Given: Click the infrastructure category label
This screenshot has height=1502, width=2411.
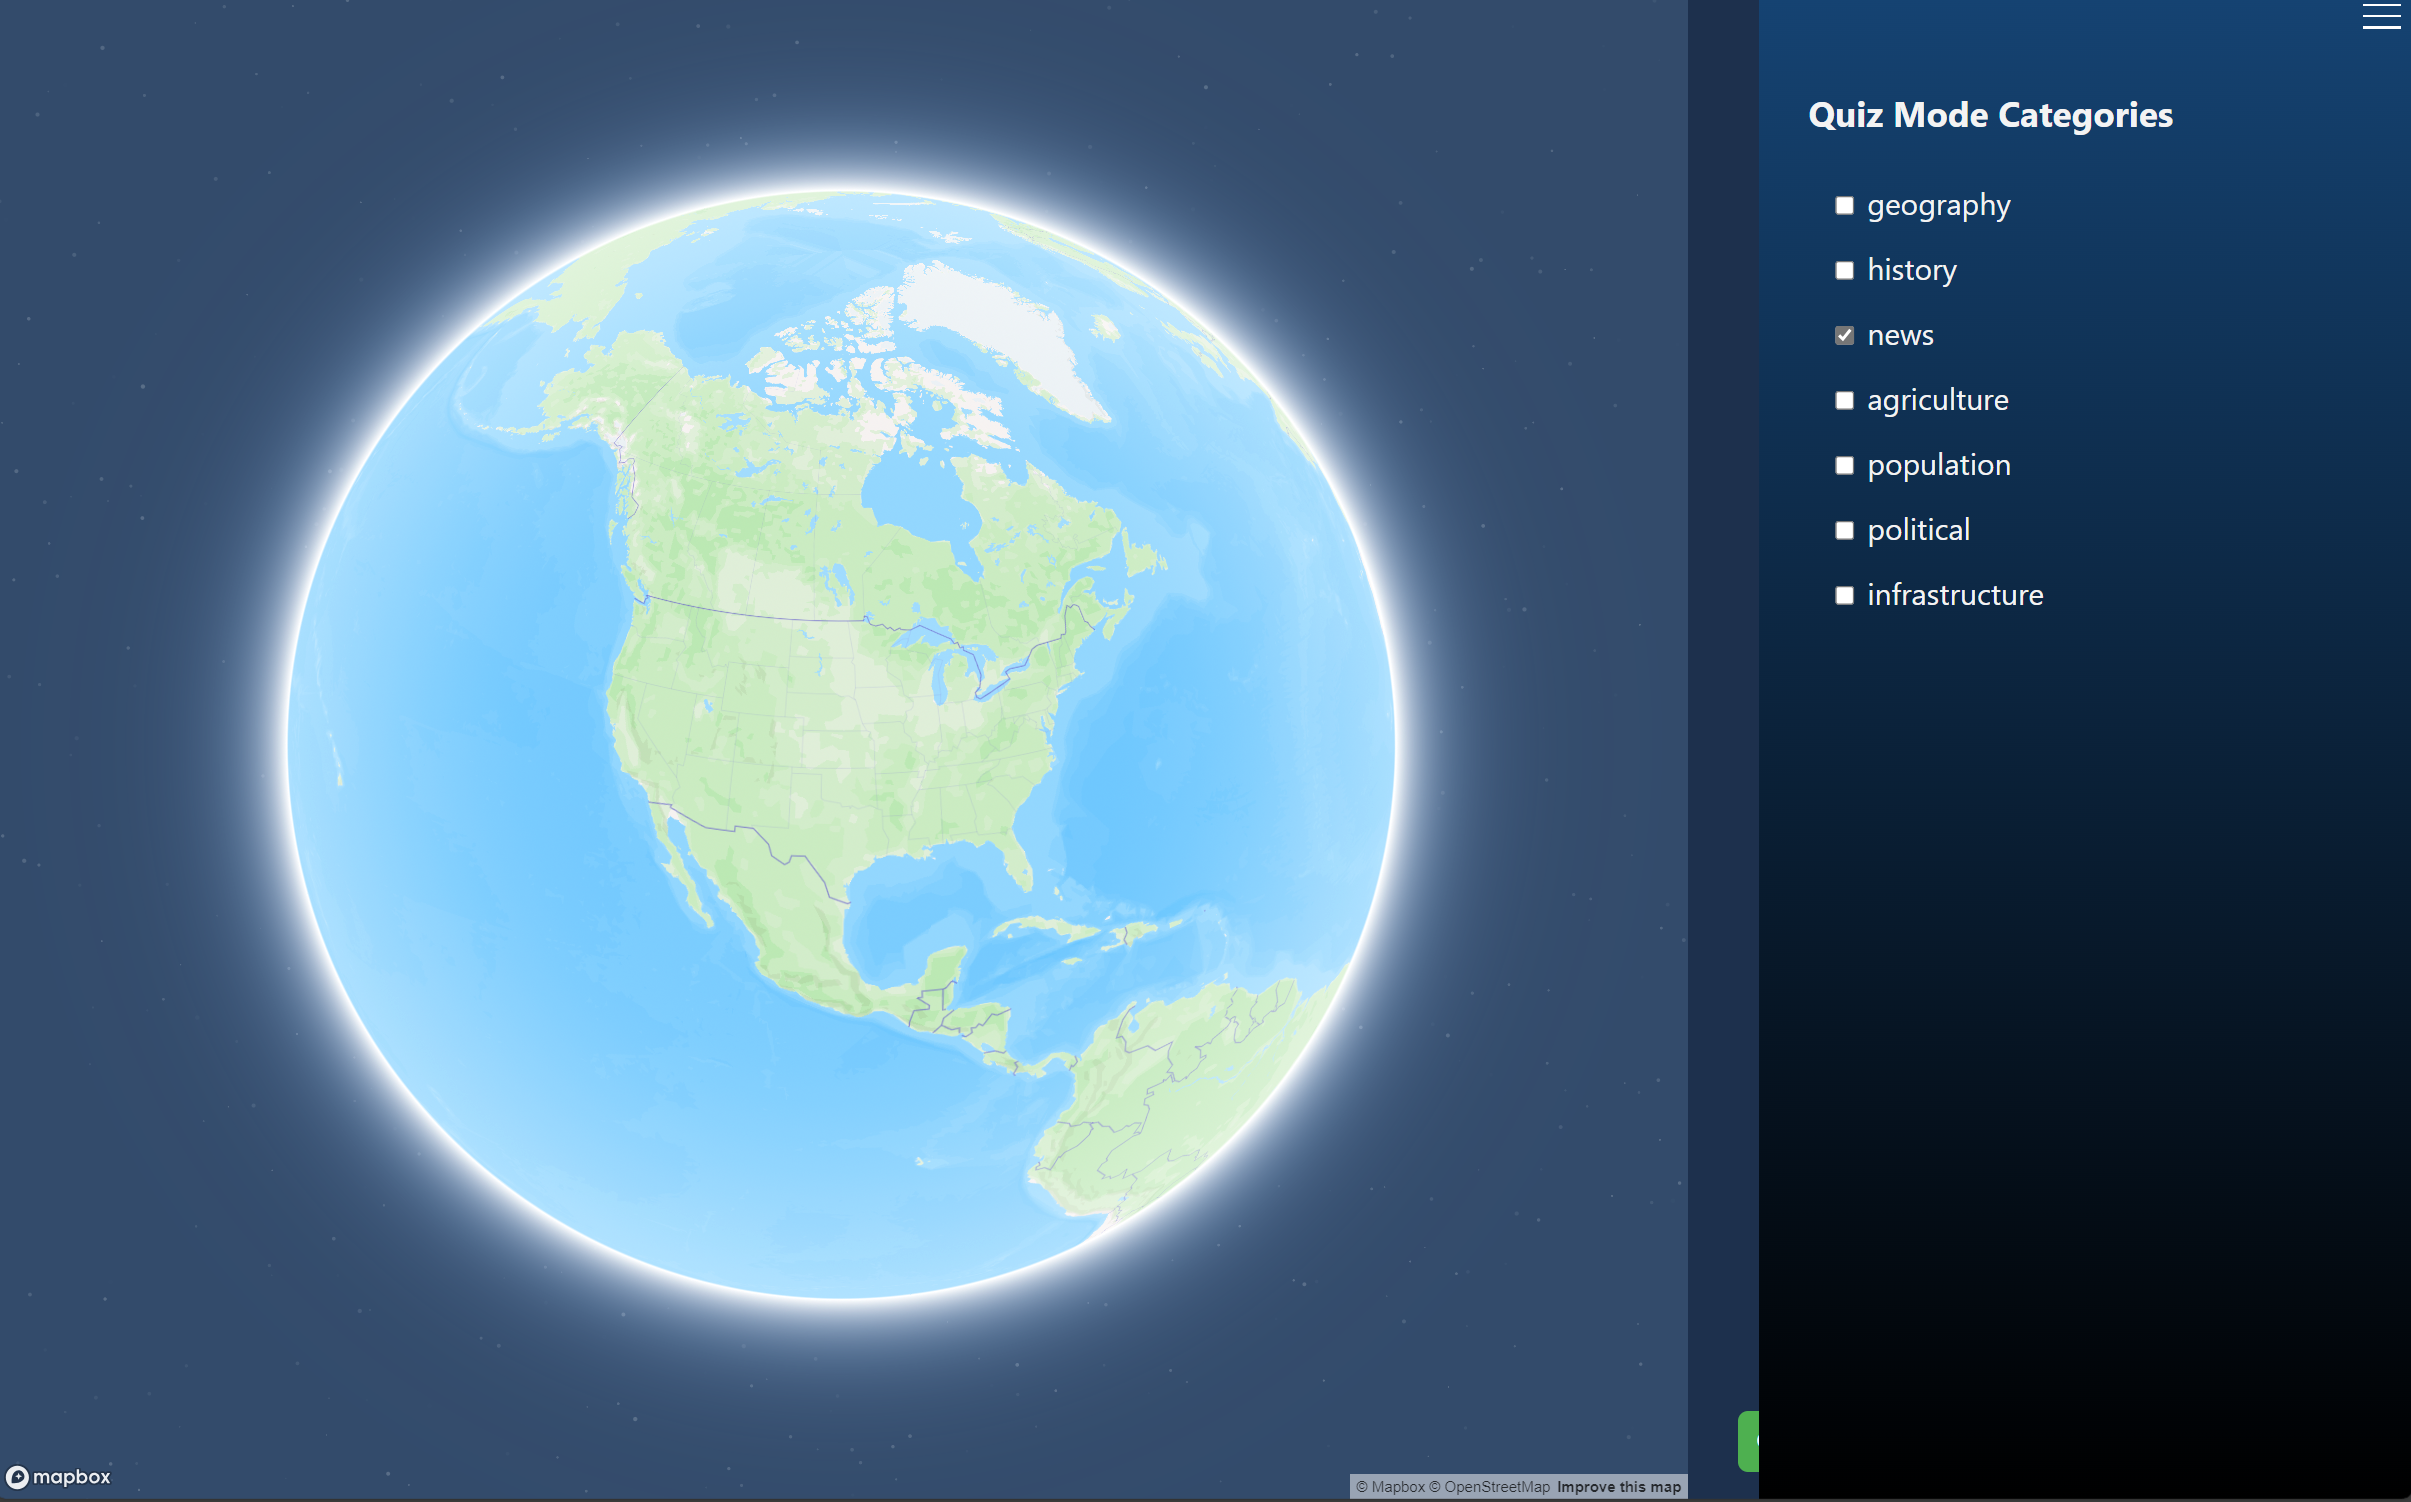Looking at the screenshot, I should point(1954,595).
